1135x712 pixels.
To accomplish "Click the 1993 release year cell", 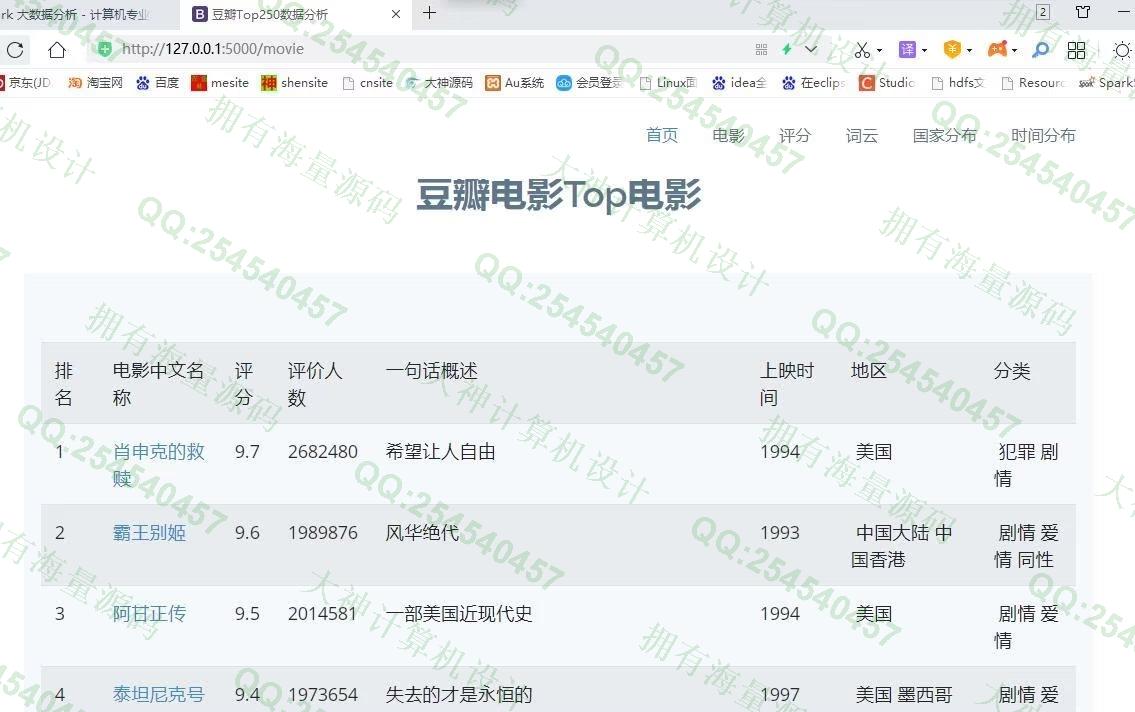I will tap(780, 533).
